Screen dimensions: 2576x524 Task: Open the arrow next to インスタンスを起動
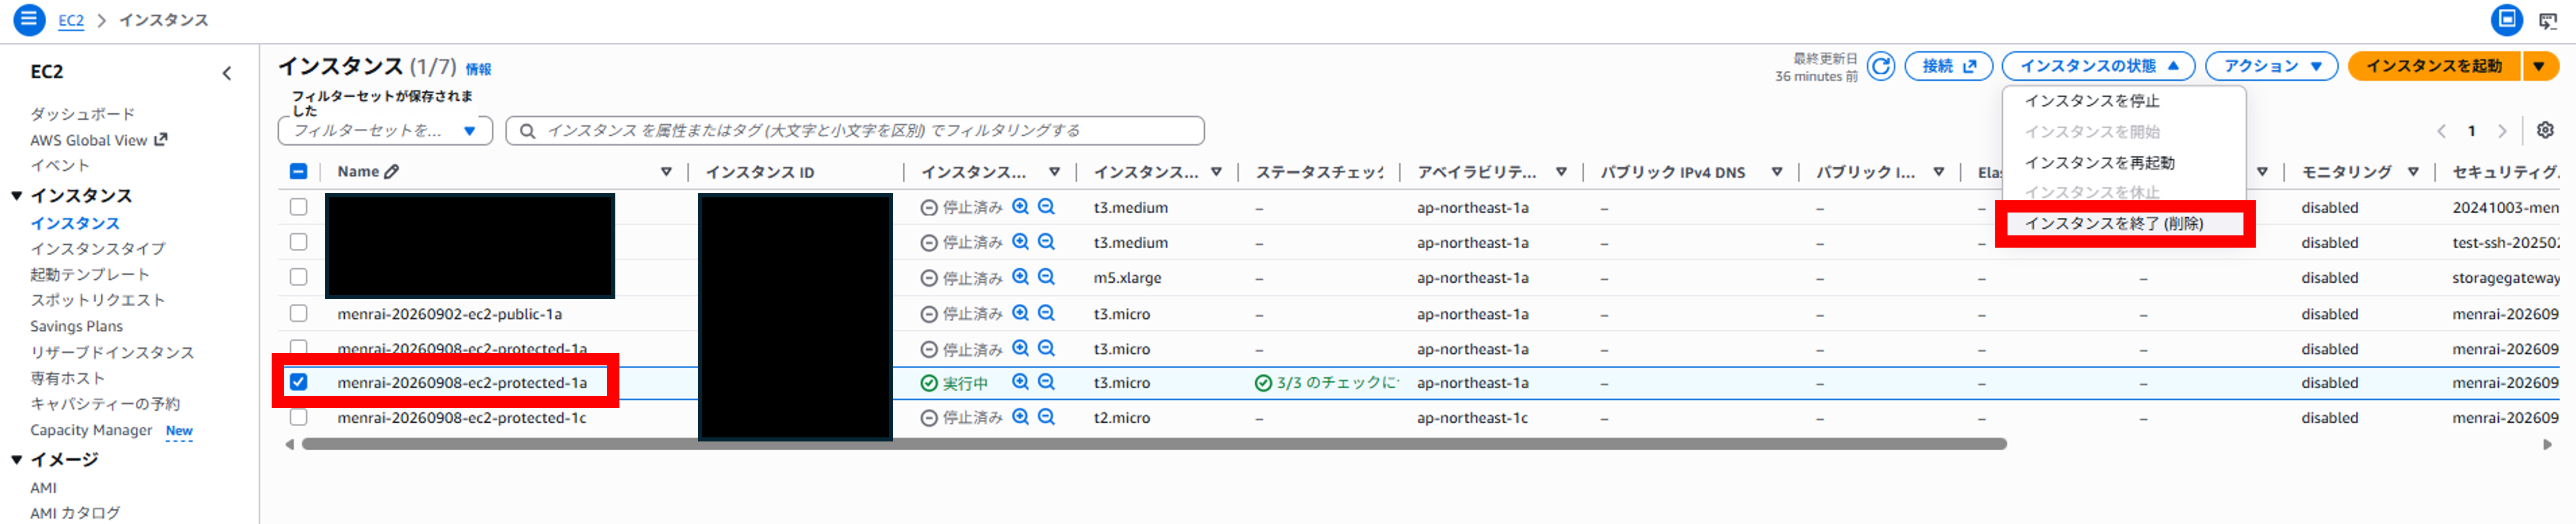(2540, 66)
